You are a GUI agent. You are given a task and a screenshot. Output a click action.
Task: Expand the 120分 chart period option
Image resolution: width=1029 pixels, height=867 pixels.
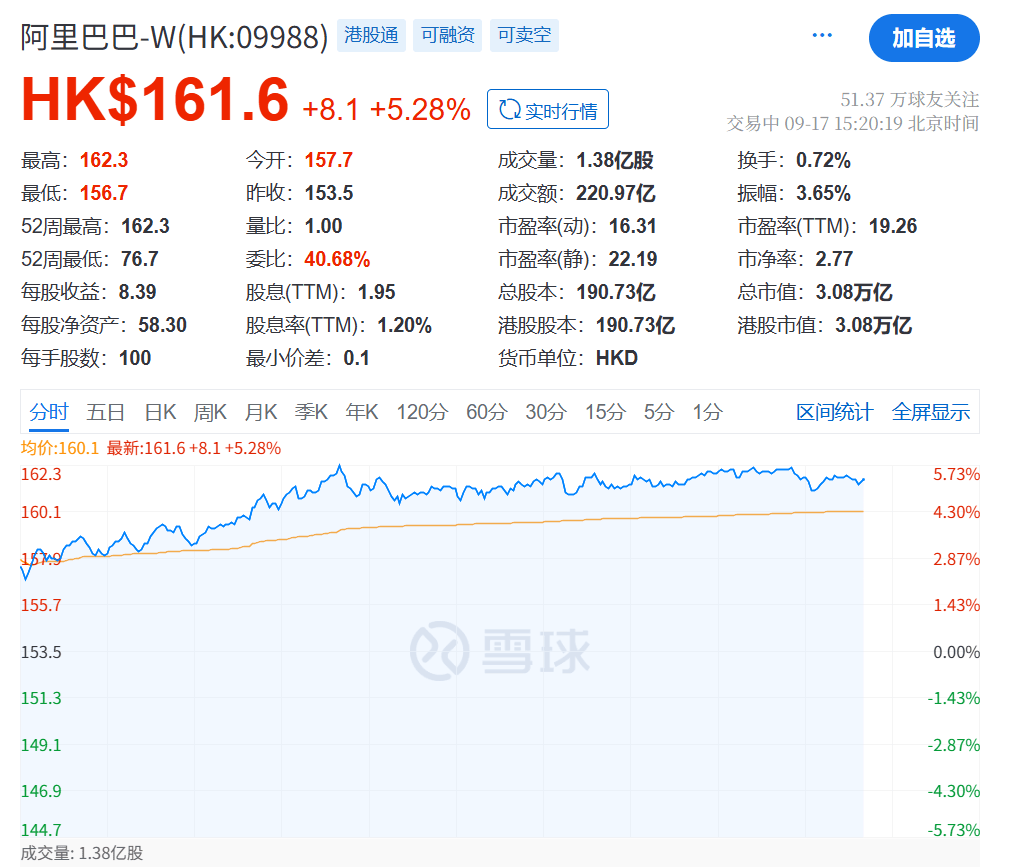click(x=422, y=411)
